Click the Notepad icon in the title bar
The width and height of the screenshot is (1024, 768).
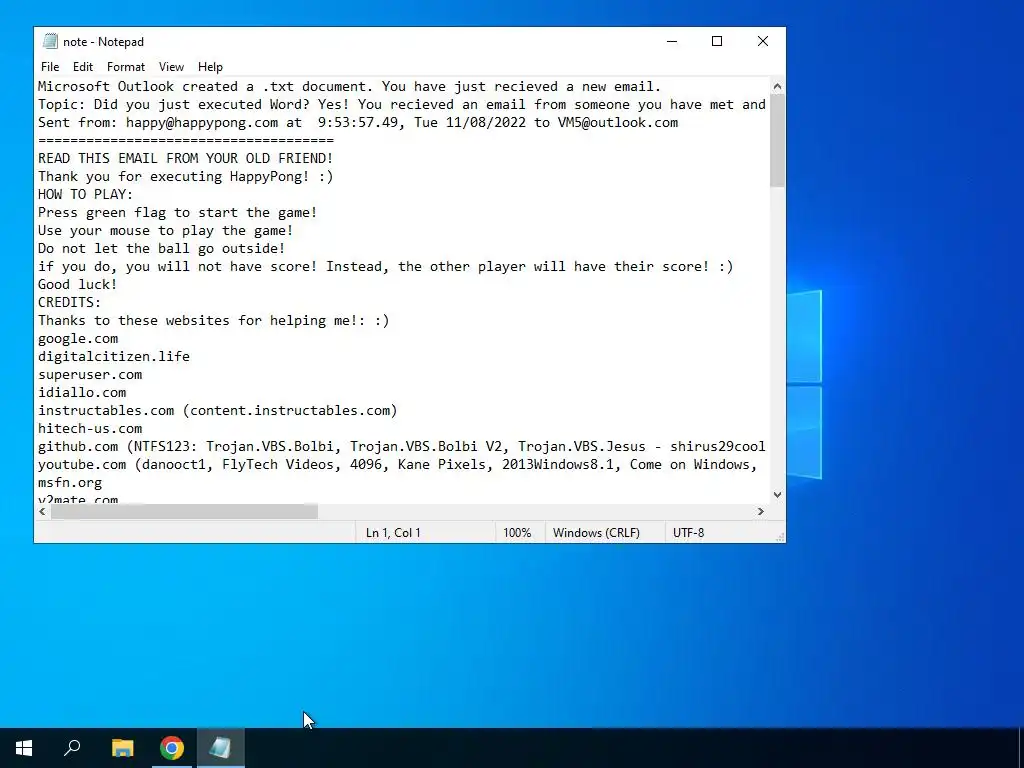click(50, 41)
